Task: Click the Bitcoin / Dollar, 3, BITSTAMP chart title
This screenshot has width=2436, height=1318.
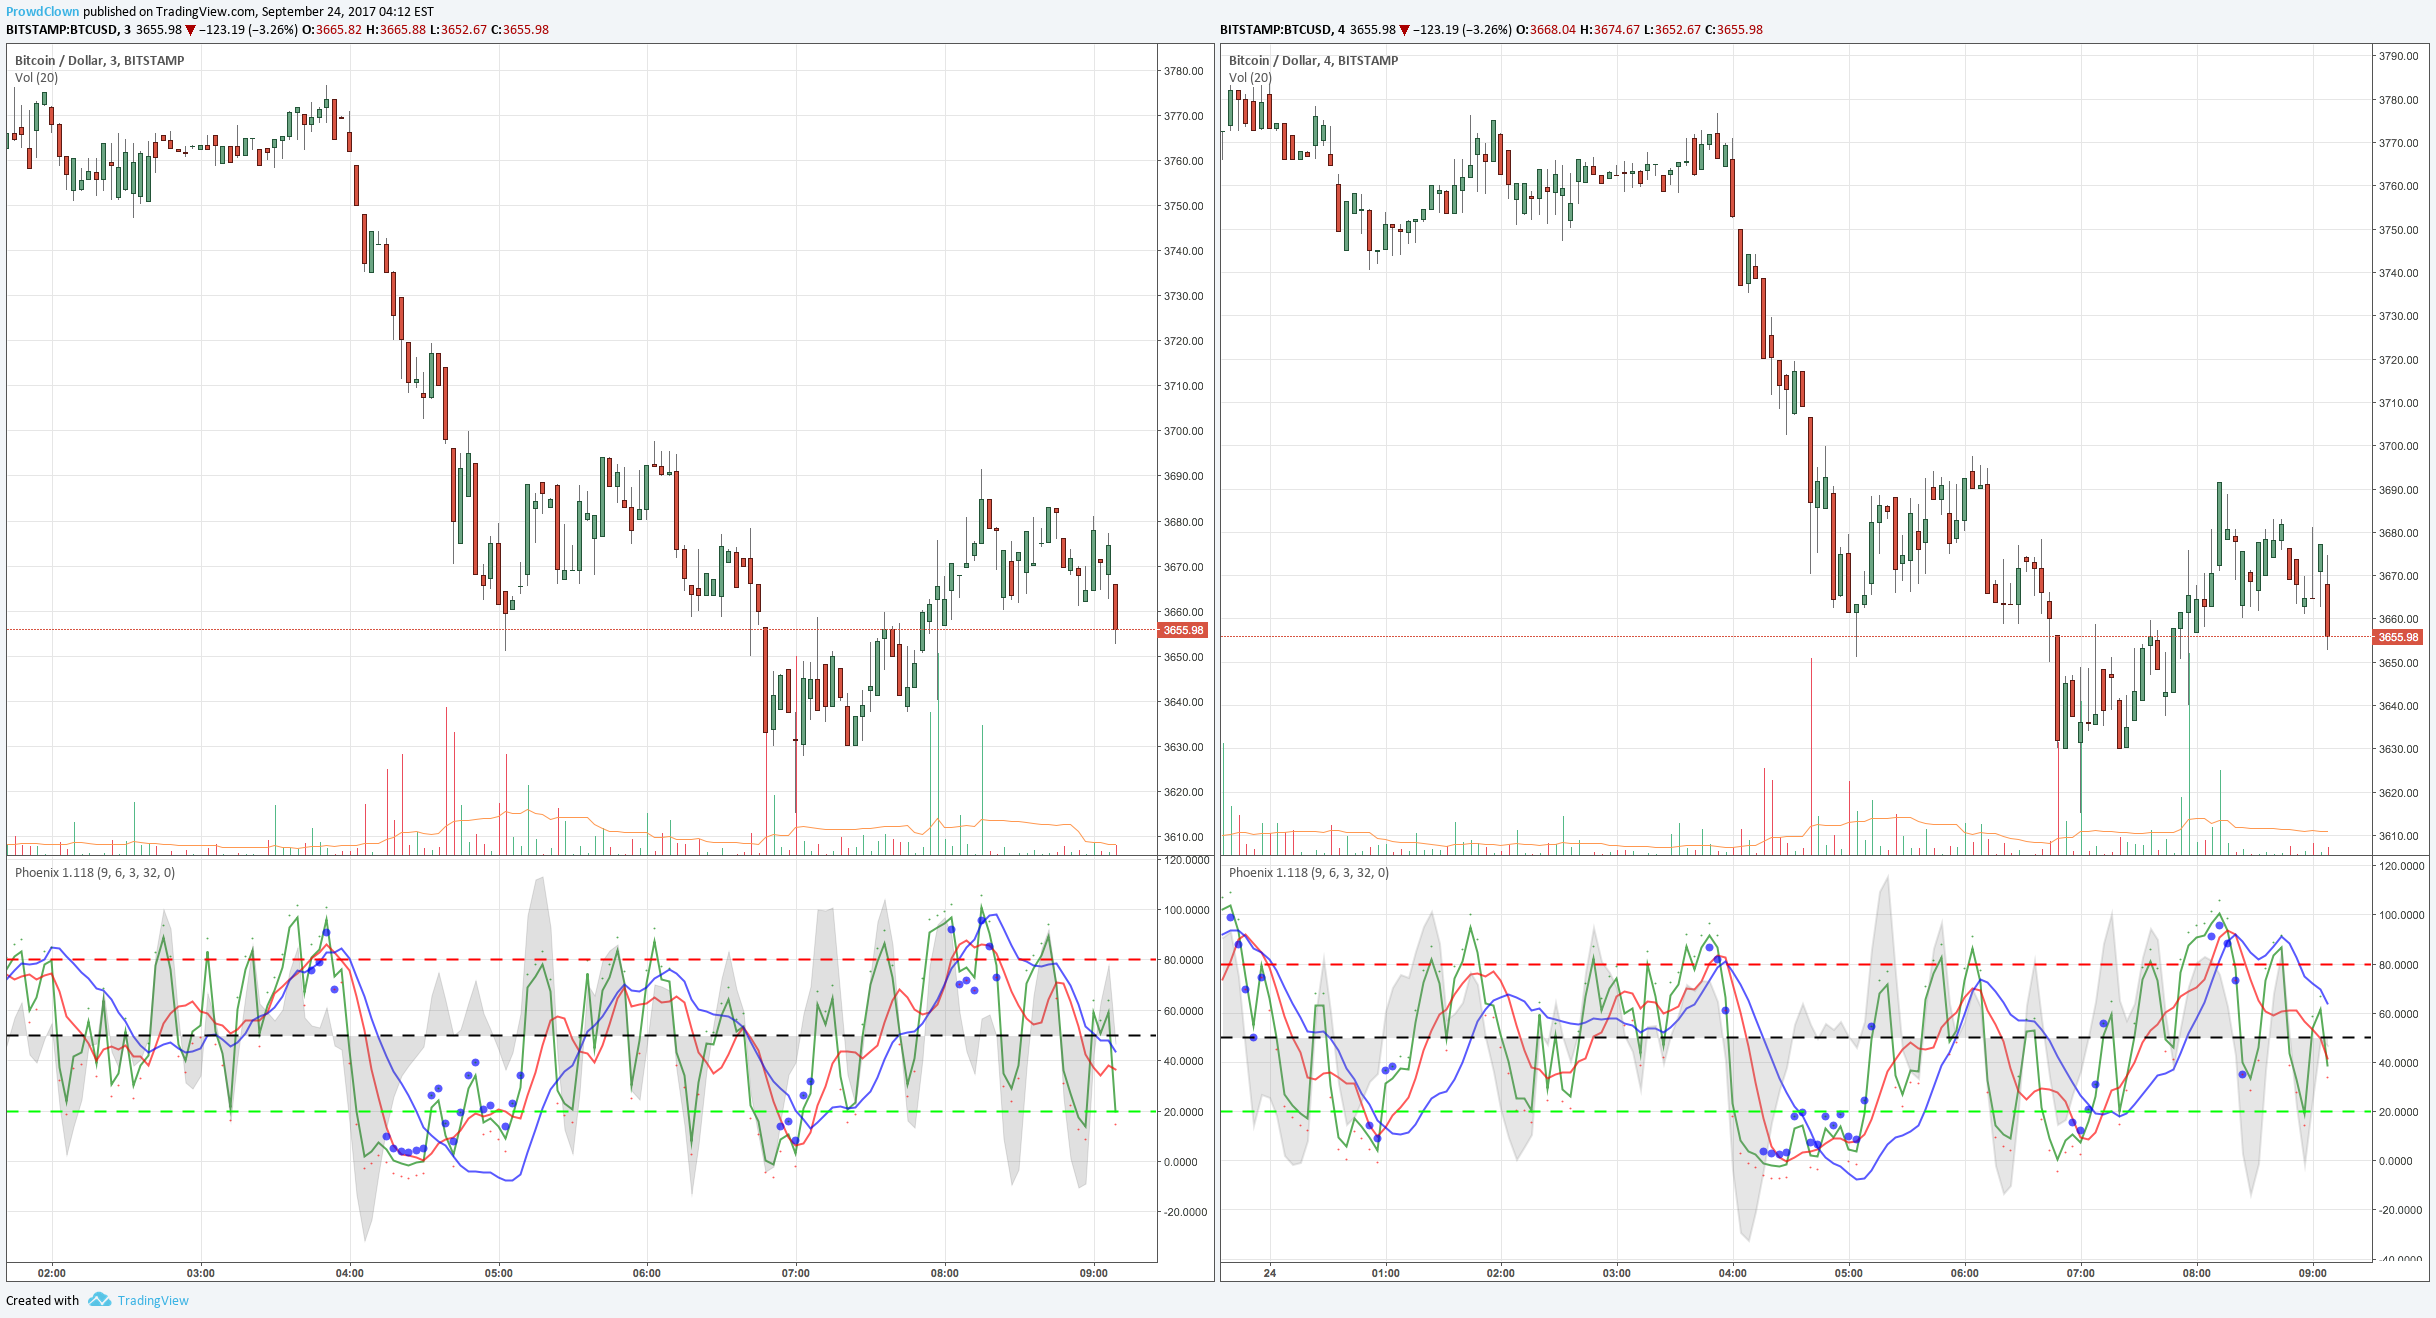Action: tap(100, 60)
